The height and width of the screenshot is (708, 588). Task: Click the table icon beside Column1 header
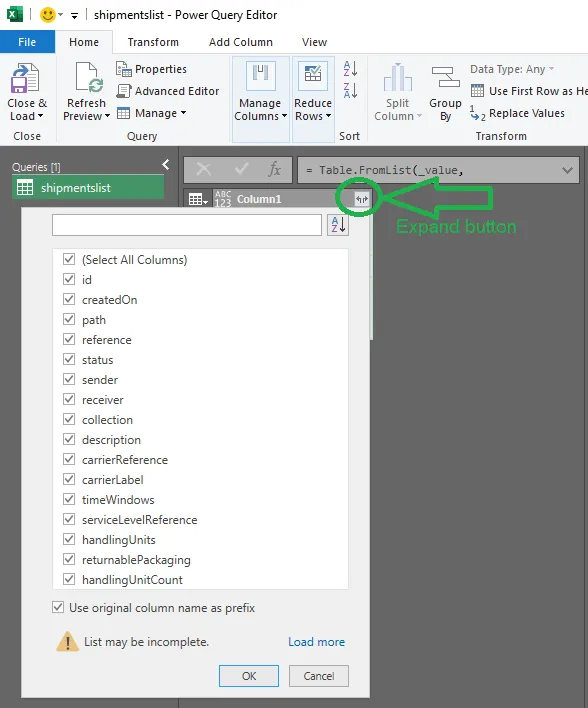(x=198, y=199)
